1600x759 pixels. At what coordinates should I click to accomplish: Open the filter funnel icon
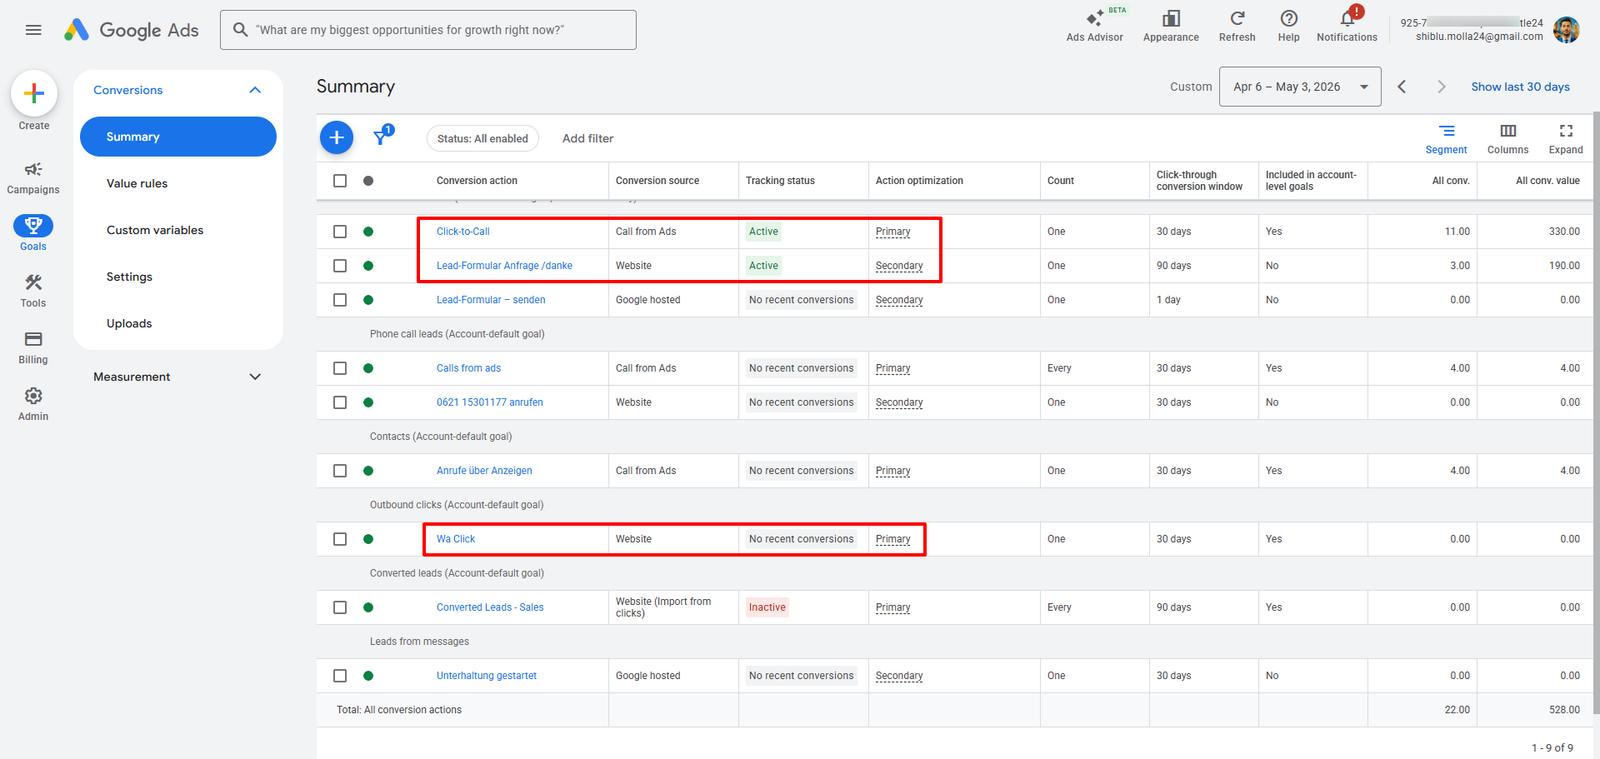click(x=382, y=137)
